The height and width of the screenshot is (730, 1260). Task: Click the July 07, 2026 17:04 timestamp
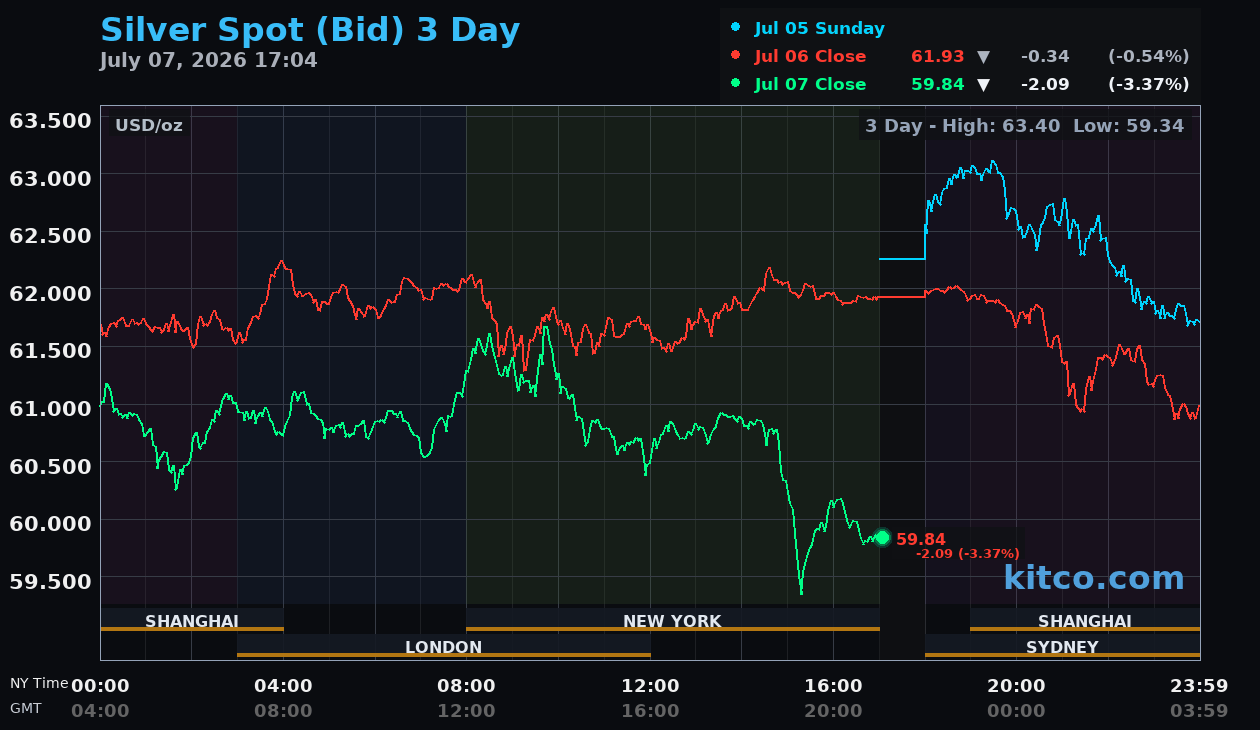click(x=208, y=61)
